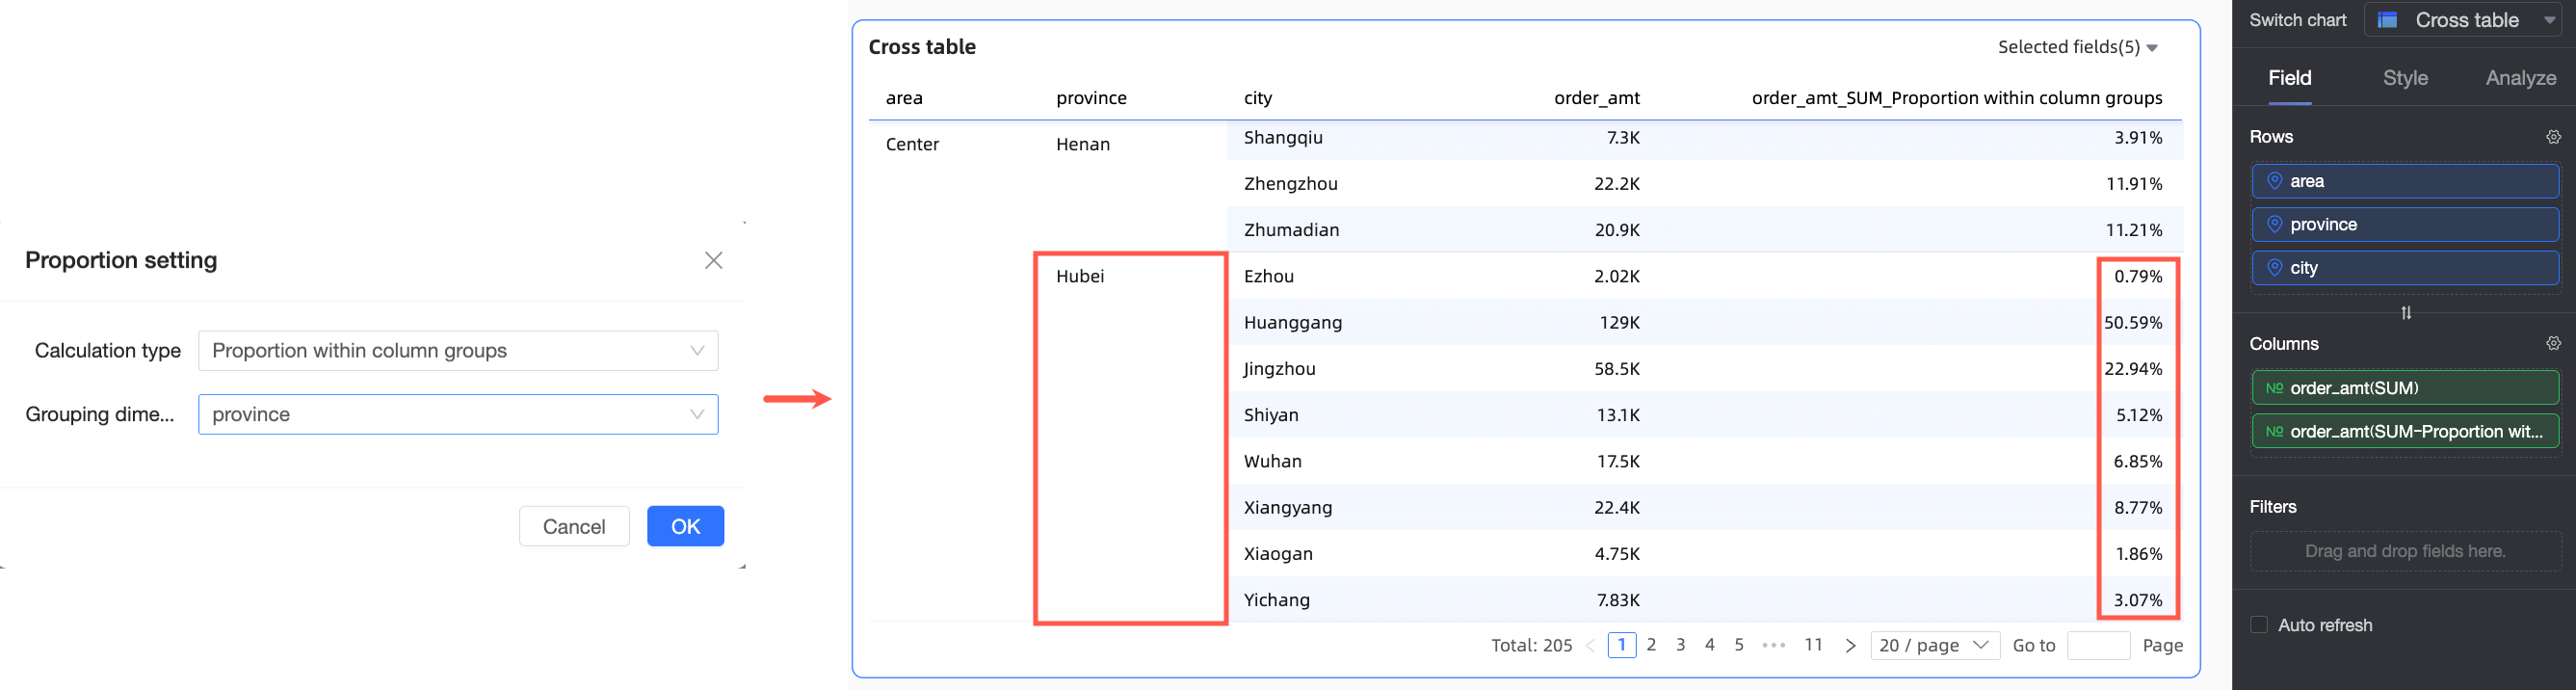Open the Calculation type dropdown

pos(458,351)
